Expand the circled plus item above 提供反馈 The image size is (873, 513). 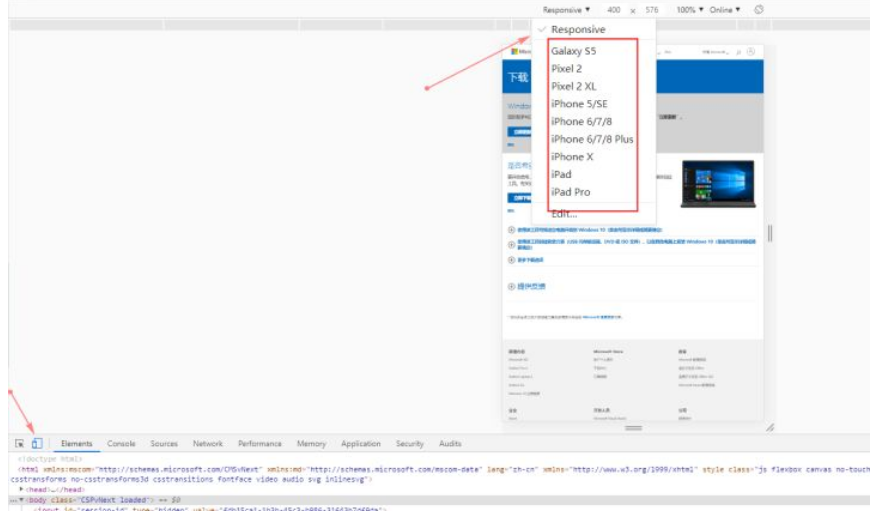tap(512, 259)
